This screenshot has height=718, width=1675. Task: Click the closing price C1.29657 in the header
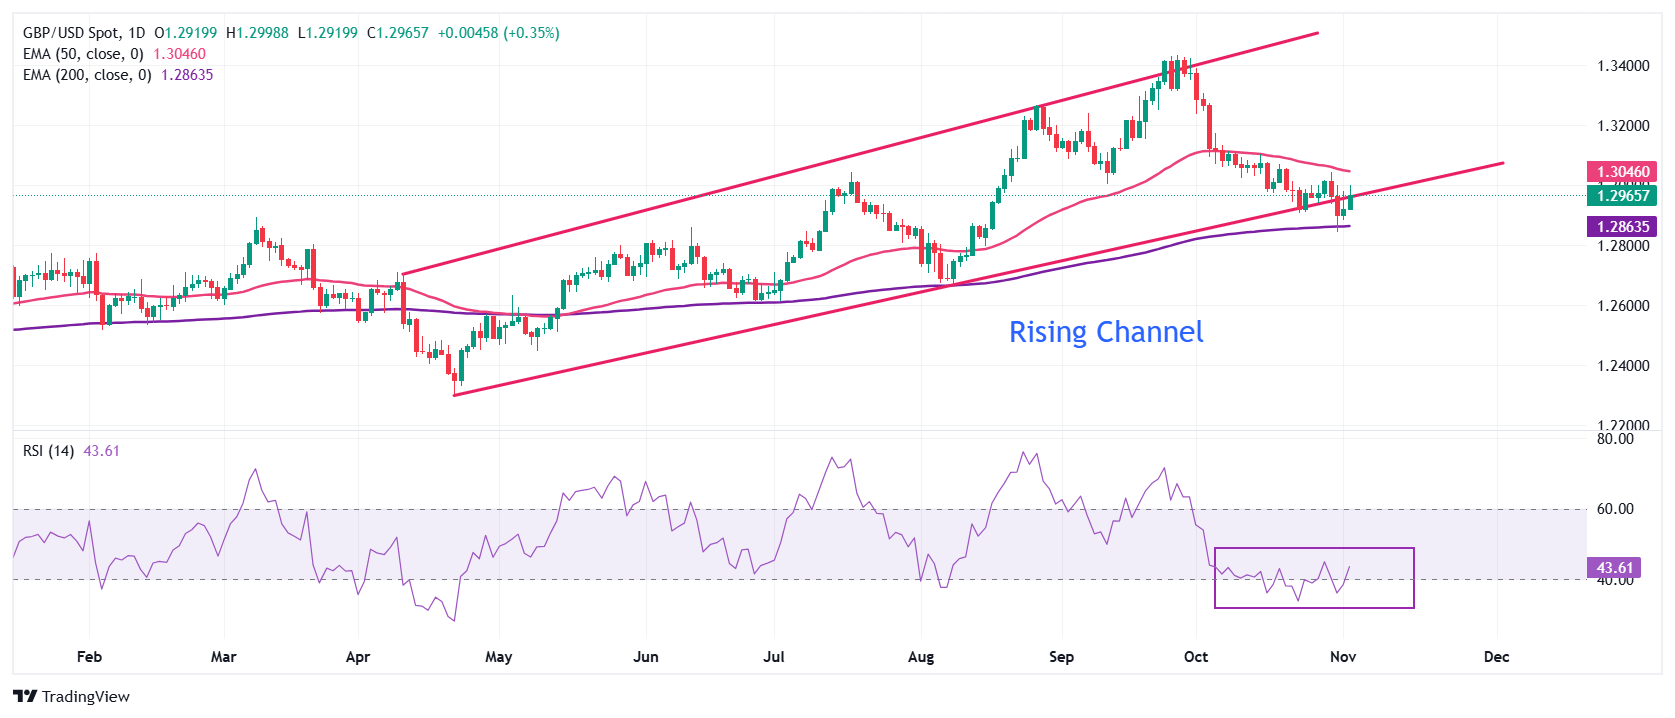click(397, 33)
